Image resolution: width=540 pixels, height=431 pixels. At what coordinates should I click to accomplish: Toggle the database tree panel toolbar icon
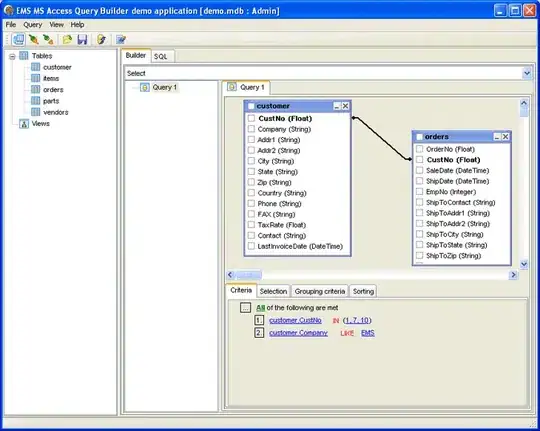[x=18, y=40]
